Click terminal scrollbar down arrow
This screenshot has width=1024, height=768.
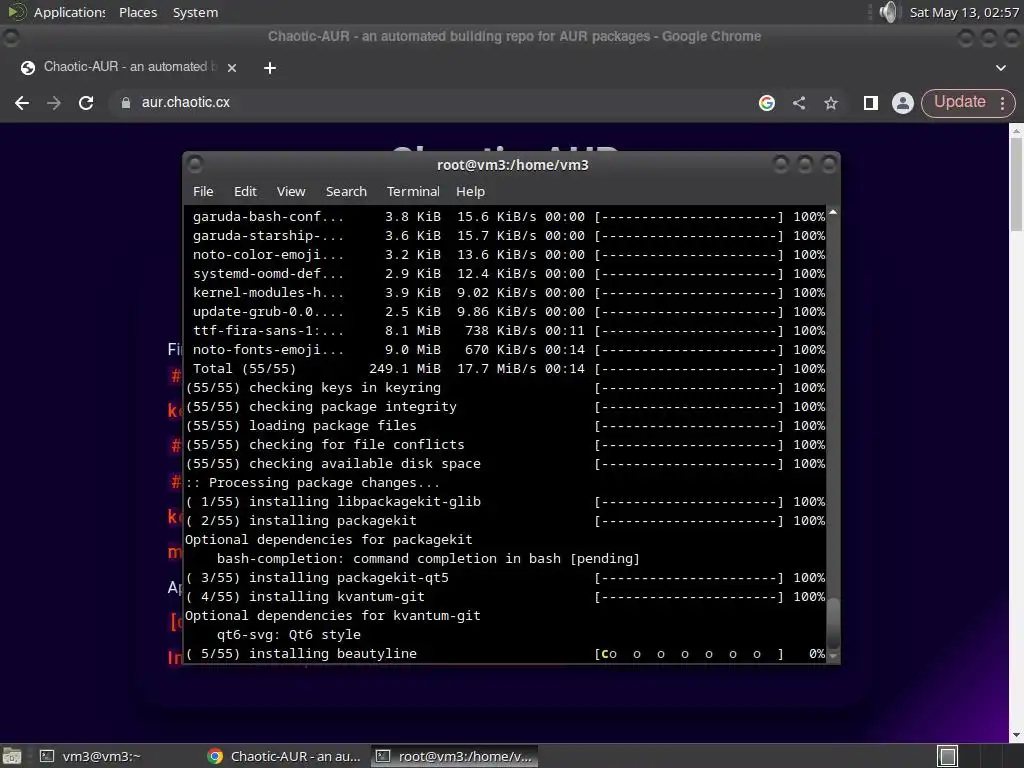pyautogui.click(x=833, y=656)
